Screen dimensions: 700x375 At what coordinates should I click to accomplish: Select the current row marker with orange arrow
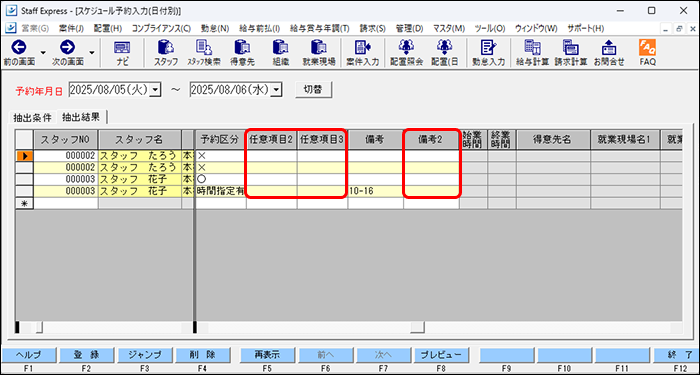click(25, 156)
